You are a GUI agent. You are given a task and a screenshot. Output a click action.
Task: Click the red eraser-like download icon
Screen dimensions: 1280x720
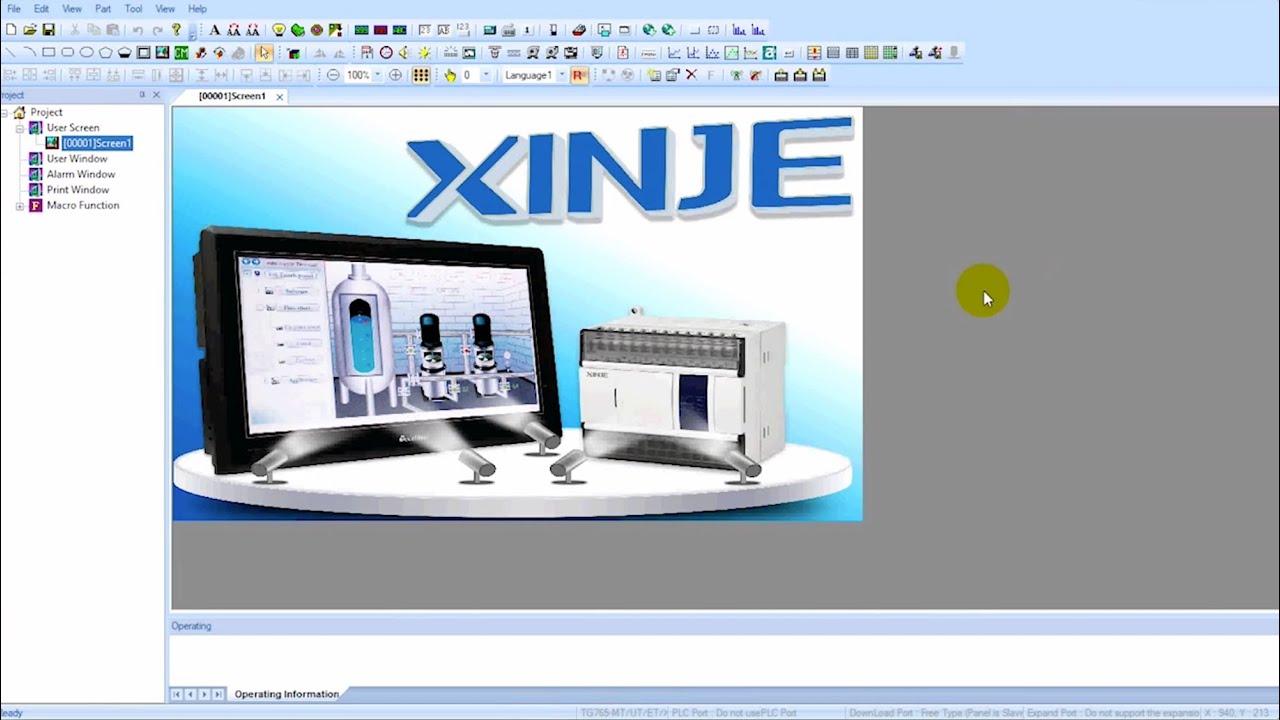point(579,30)
